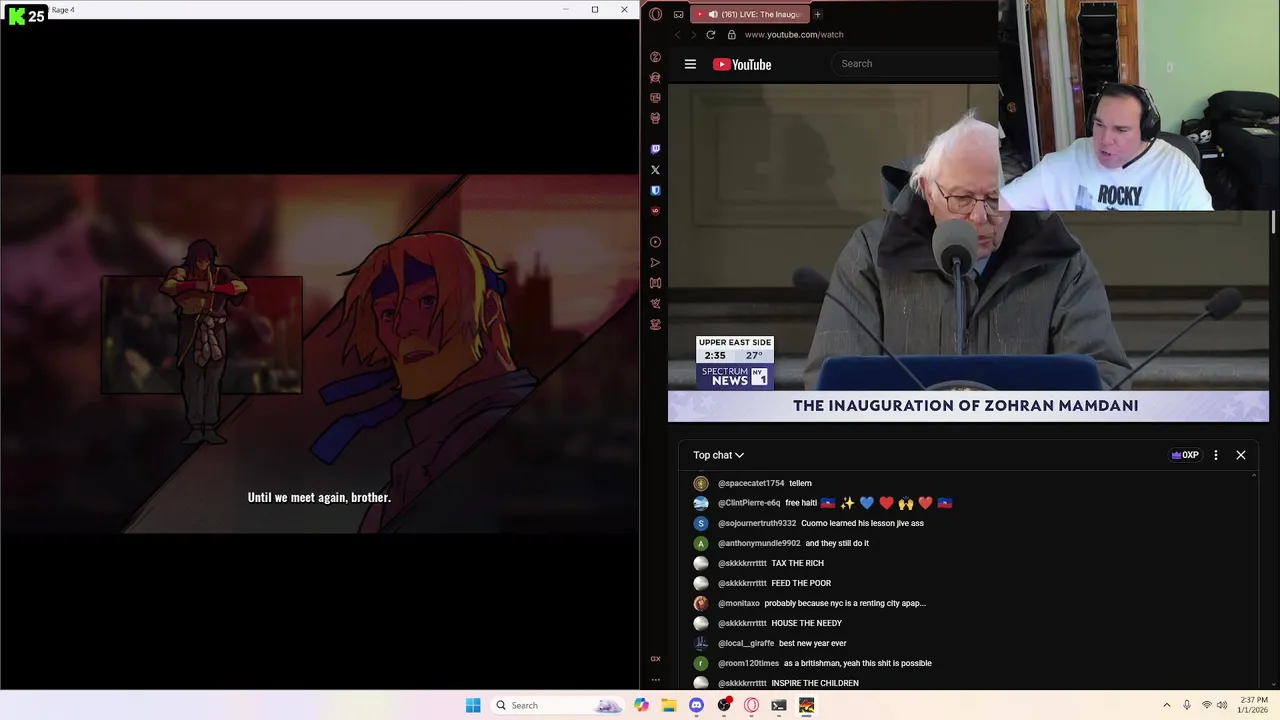The height and width of the screenshot is (720, 1280).
Task: Click the OXP badge in chat header
Action: pyautogui.click(x=1185, y=455)
